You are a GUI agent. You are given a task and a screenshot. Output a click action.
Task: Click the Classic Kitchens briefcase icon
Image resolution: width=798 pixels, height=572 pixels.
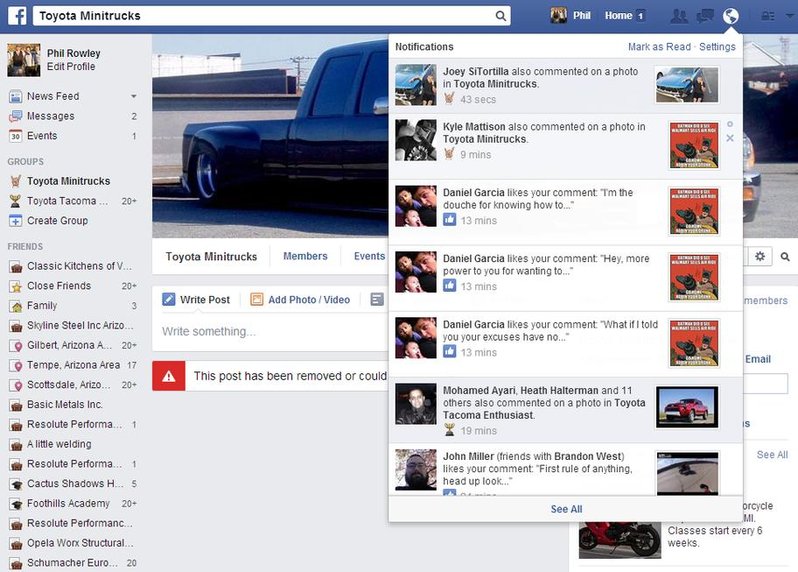click(16, 267)
